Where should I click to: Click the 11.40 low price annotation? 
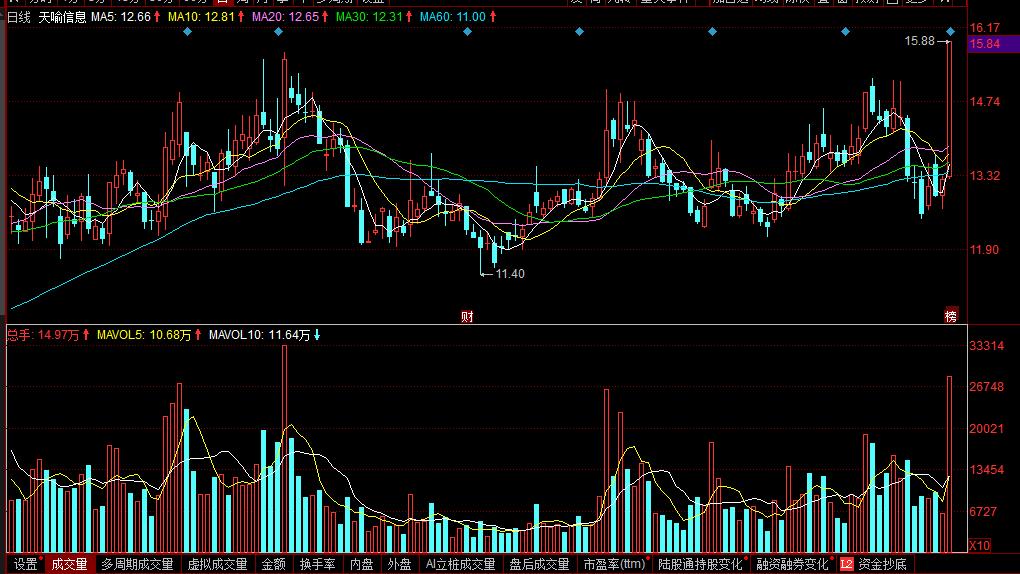tap(510, 274)
